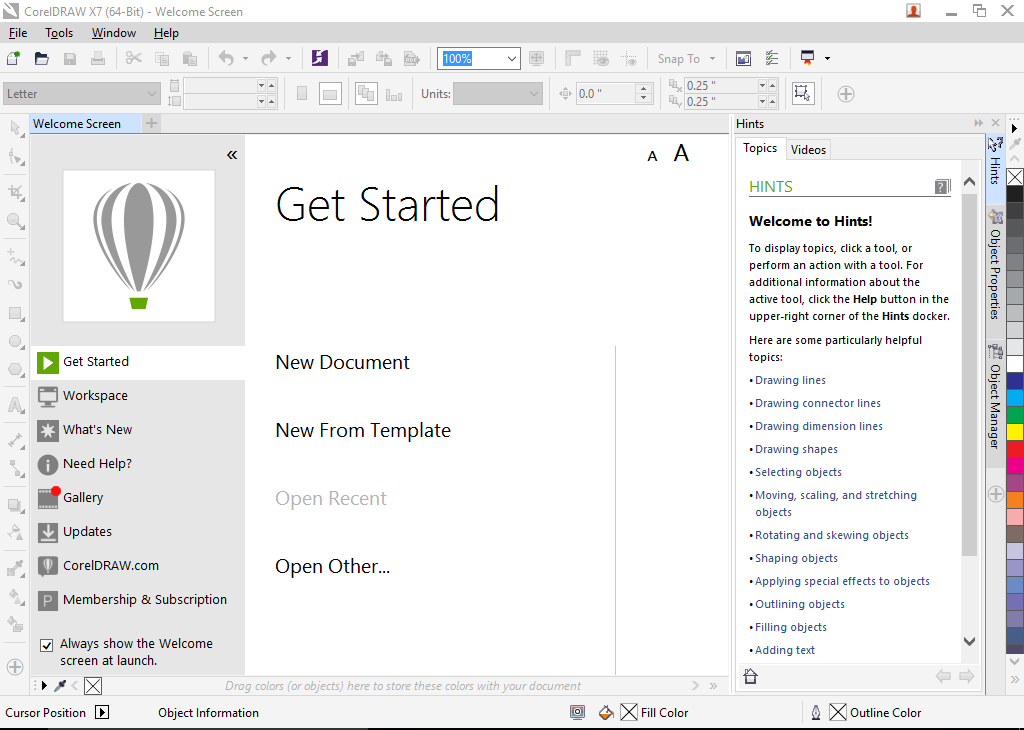Open the zoom level 100% dropdown
The width and height of the screenshot is (1024, 730).
512,59
